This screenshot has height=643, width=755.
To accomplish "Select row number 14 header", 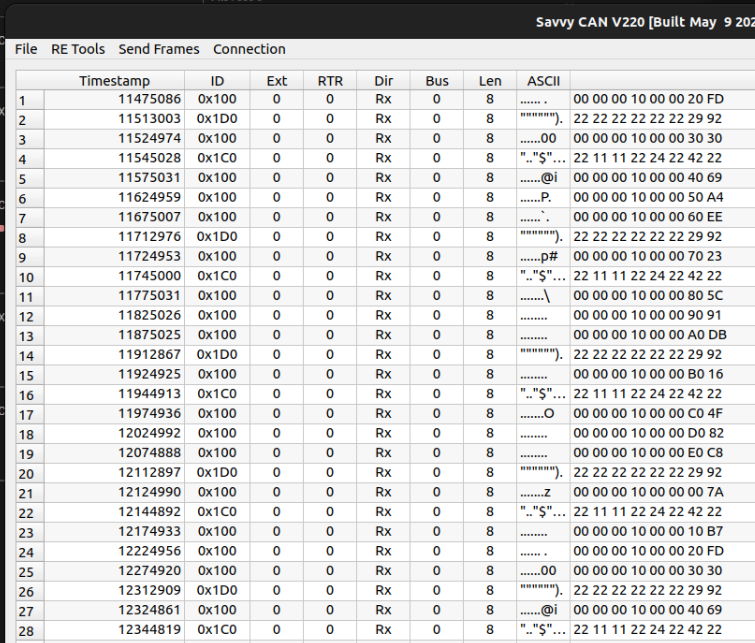I will (30, 355).
